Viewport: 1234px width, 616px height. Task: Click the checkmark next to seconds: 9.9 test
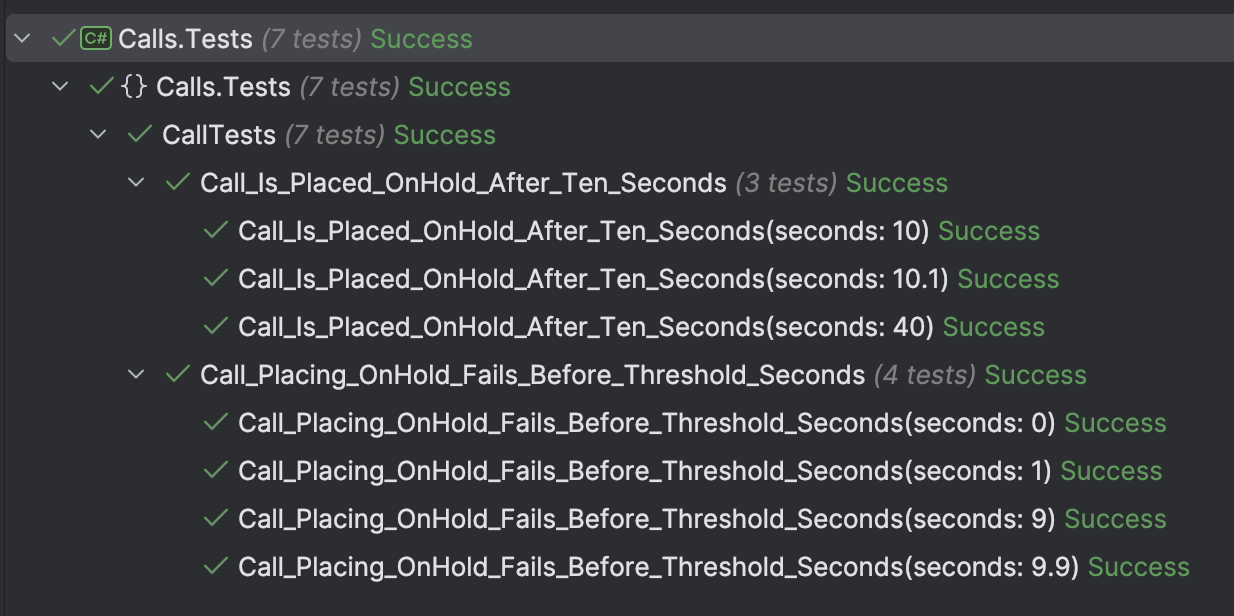click(x=214, y=567)
